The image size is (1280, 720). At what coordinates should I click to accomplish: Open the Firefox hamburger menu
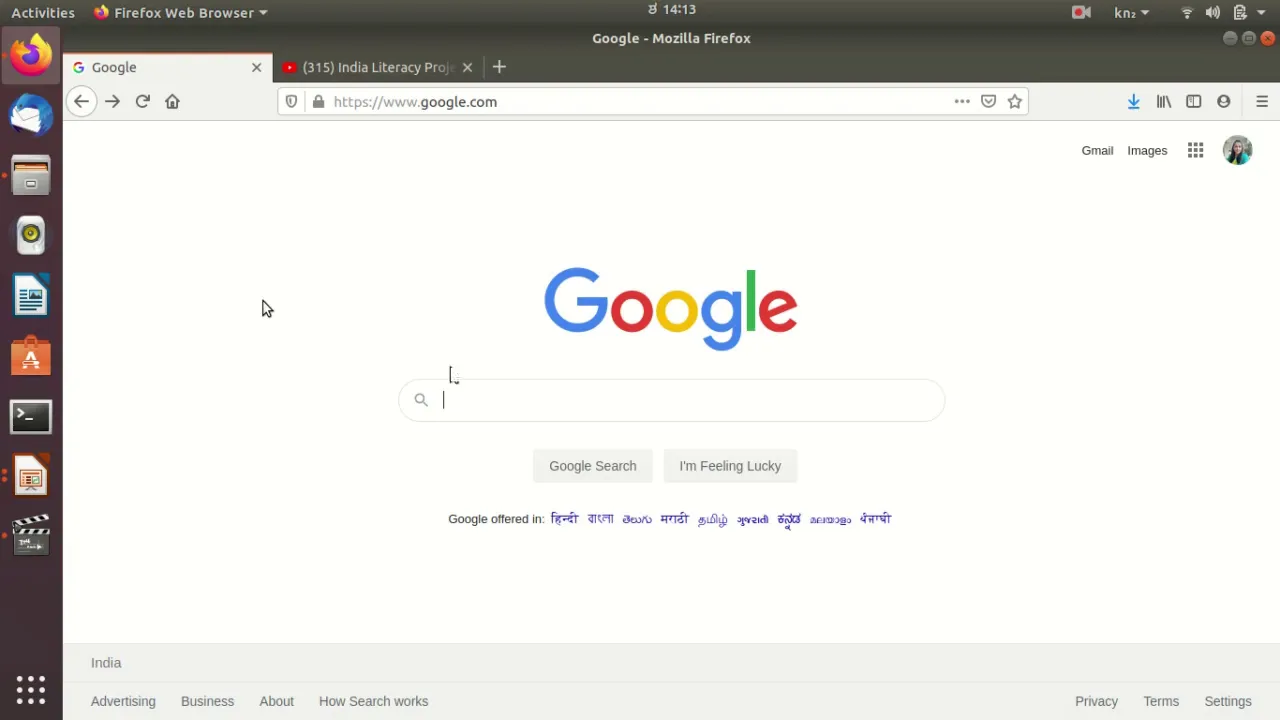coord(1262,101)
